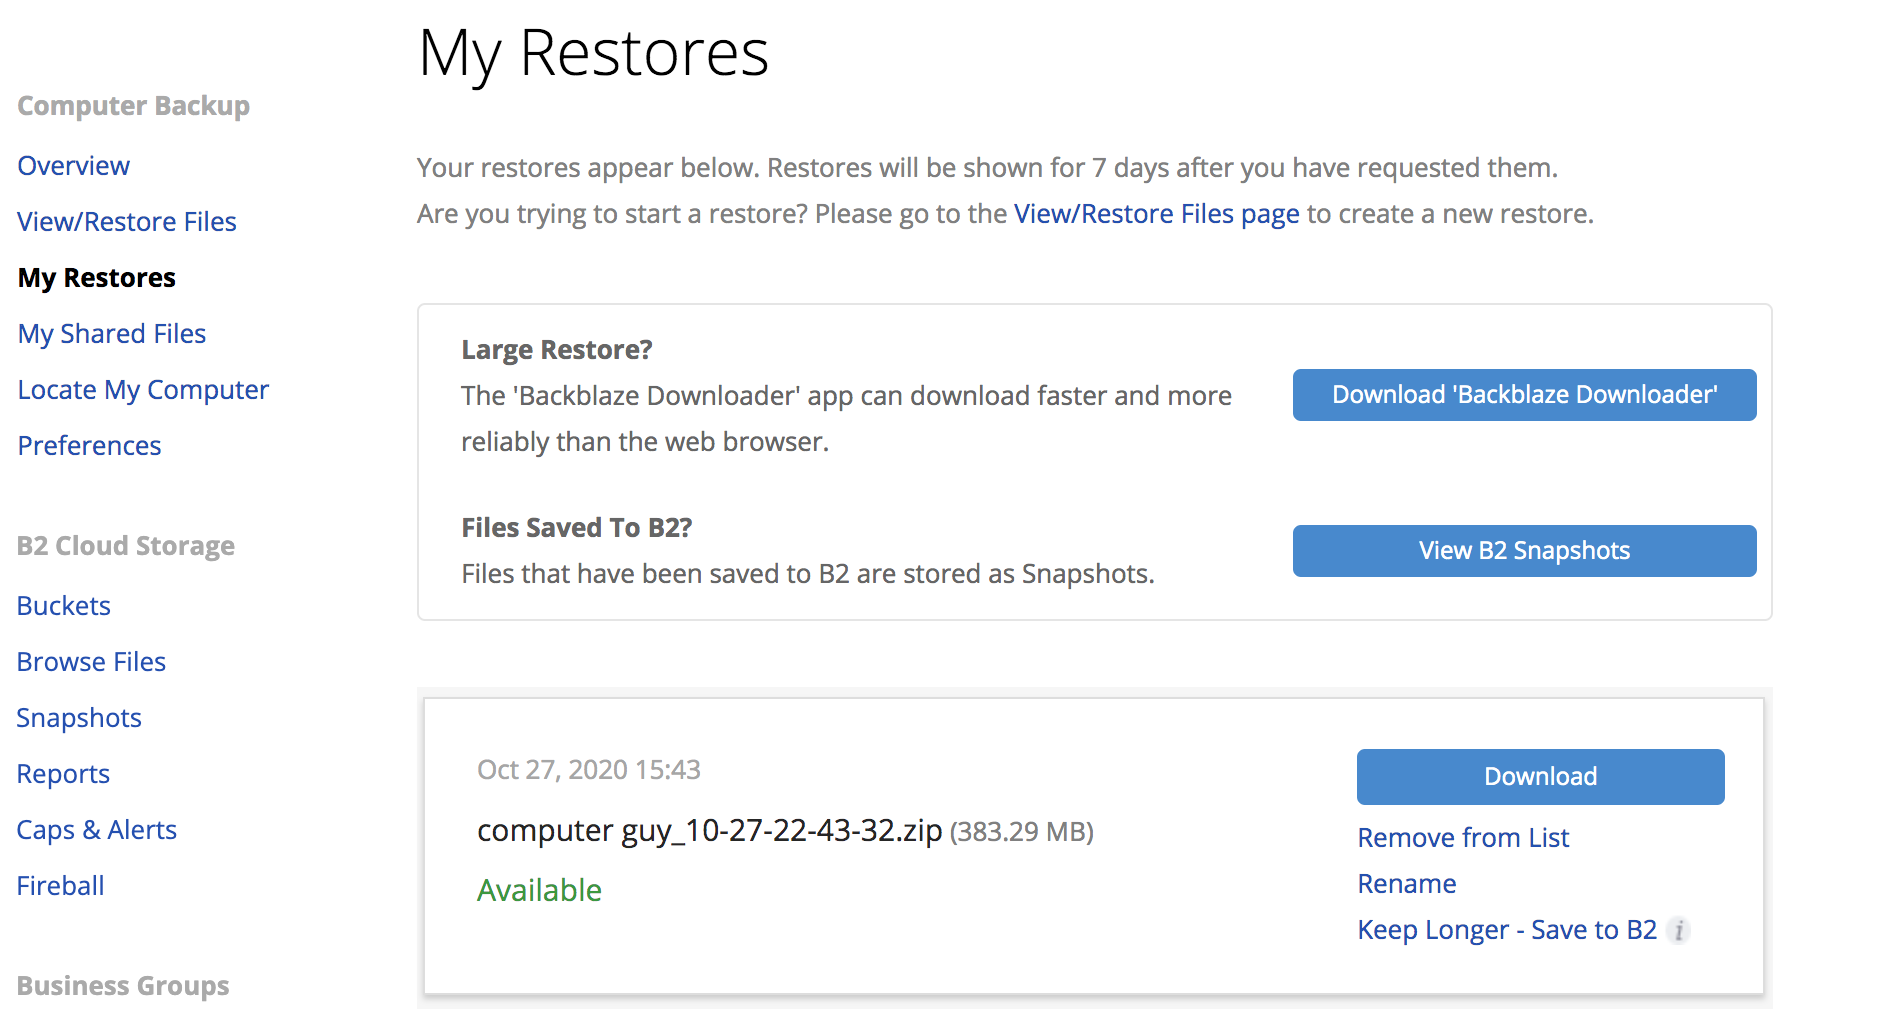Click Keep Longer - Save to B2
Viewport: 1903px width, 1009px height.
click(1507, 930)
